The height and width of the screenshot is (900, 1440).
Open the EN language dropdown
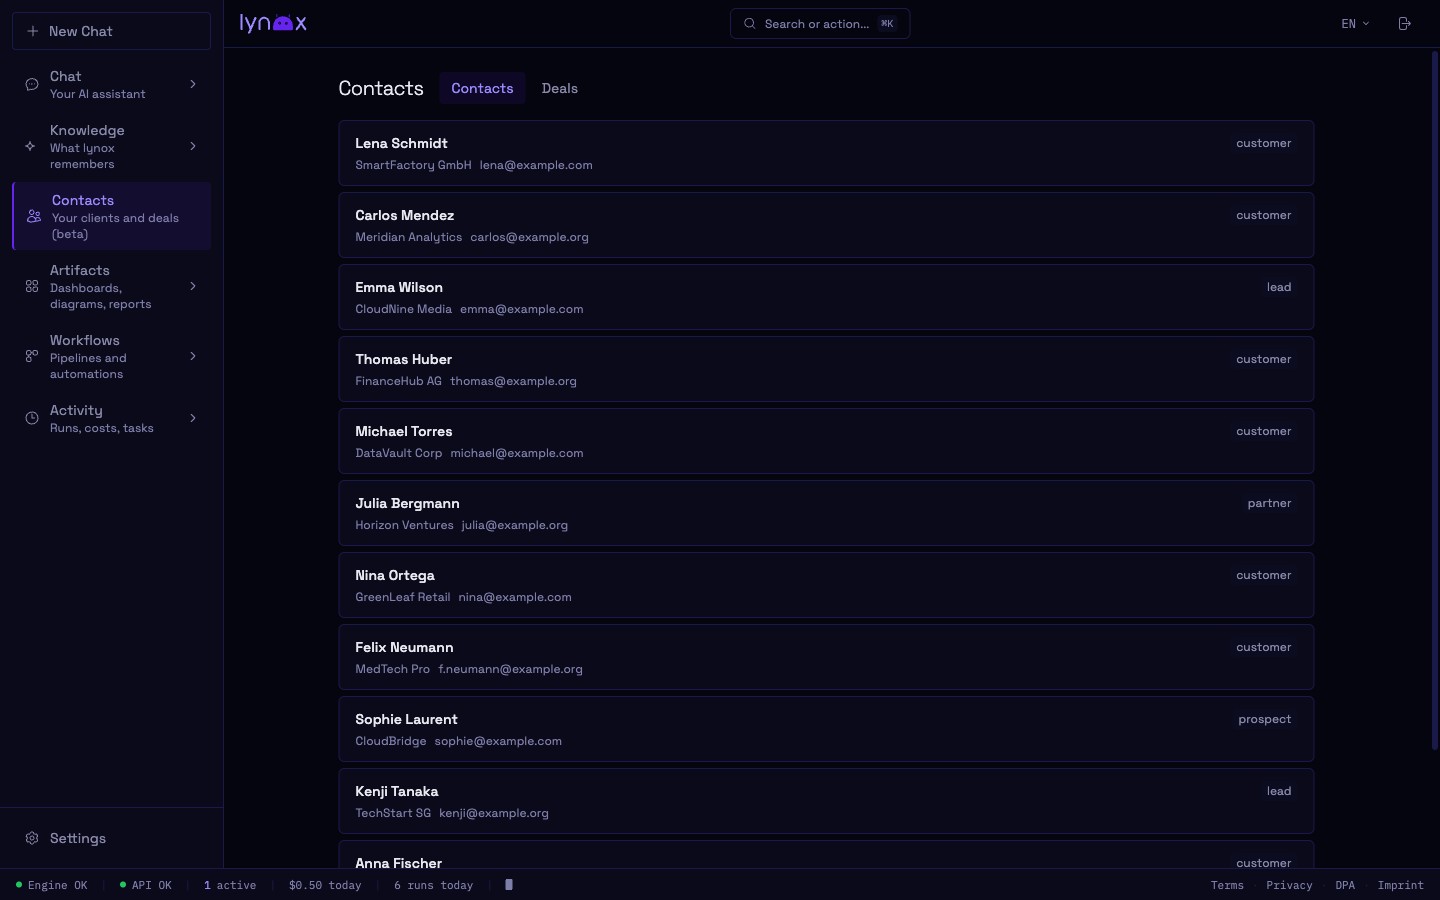(x=1355, y=24)
